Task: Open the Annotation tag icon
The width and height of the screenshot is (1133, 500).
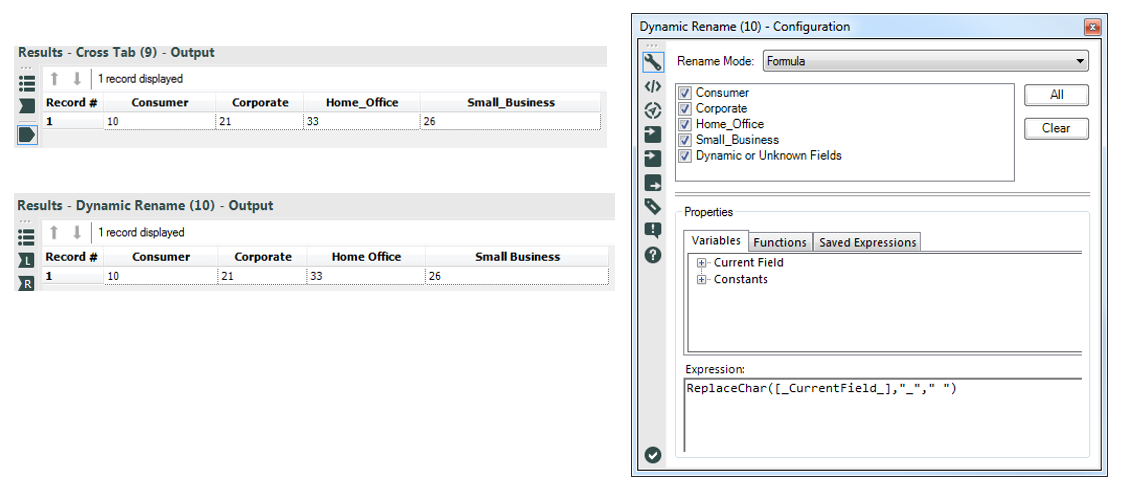Action: pos(653,207)
